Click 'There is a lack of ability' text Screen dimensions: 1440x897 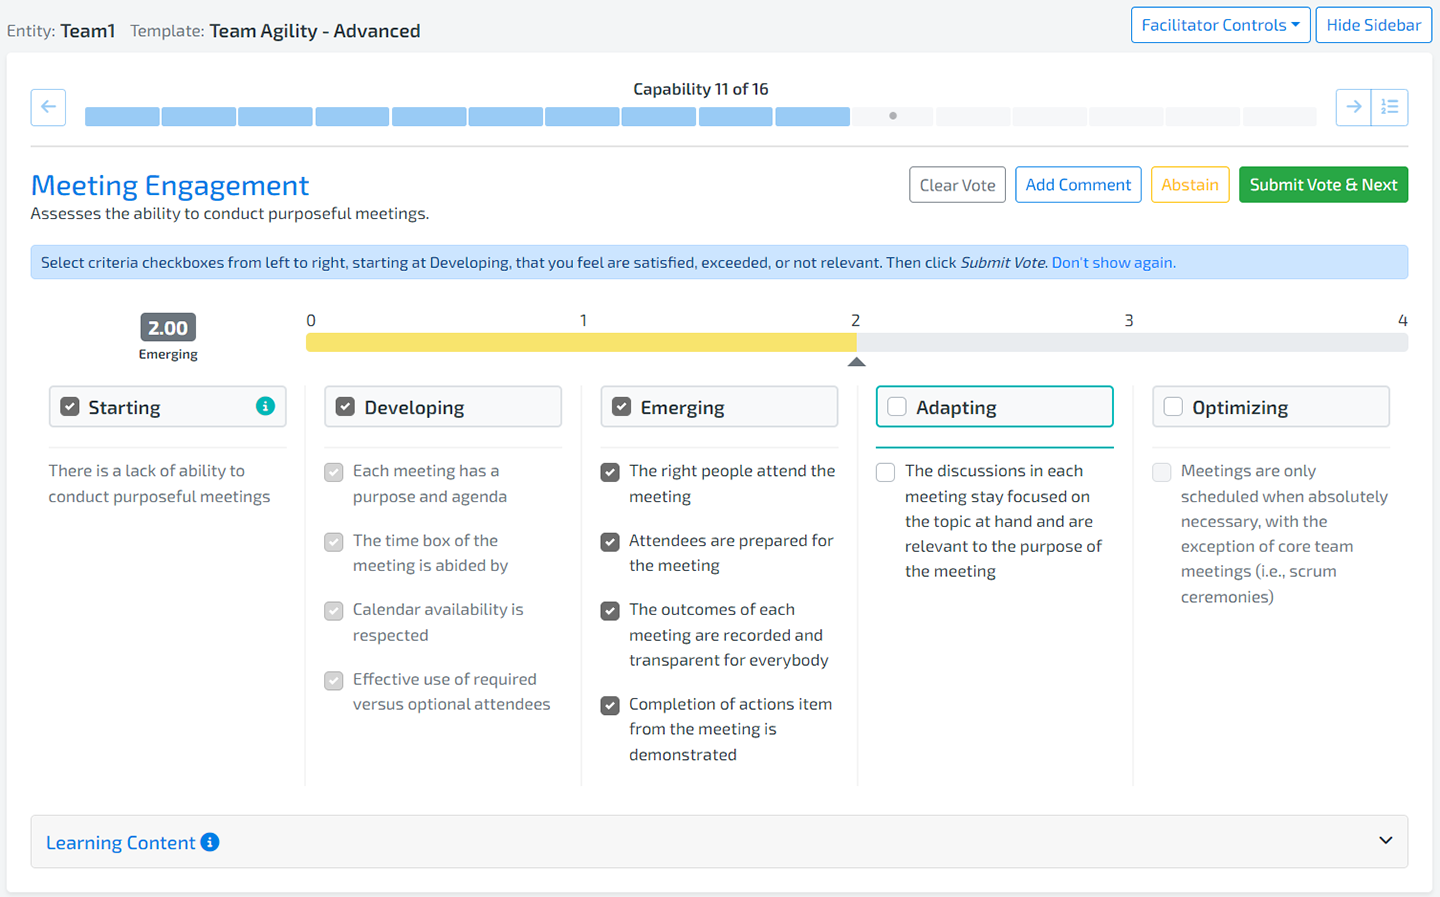pos(159,484)
